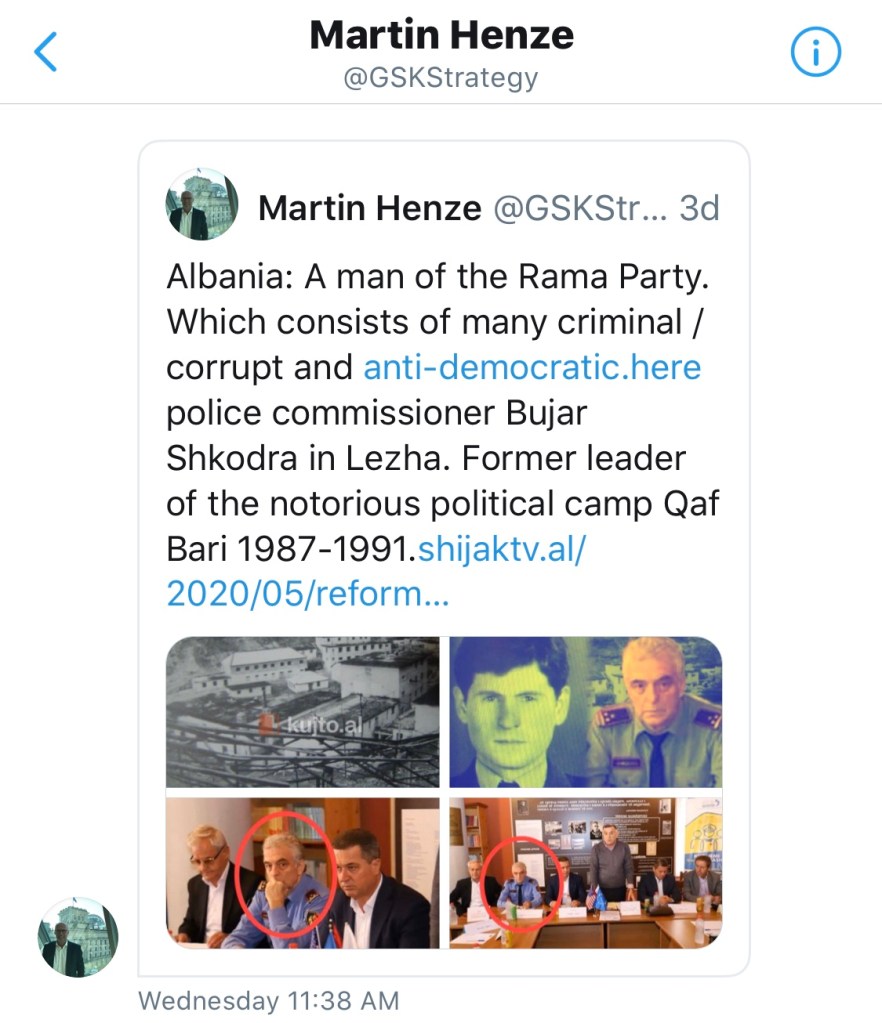882x1023 pixels.
Task: Open Martin Henze's name in the tweet card
Action: [369, 208]
